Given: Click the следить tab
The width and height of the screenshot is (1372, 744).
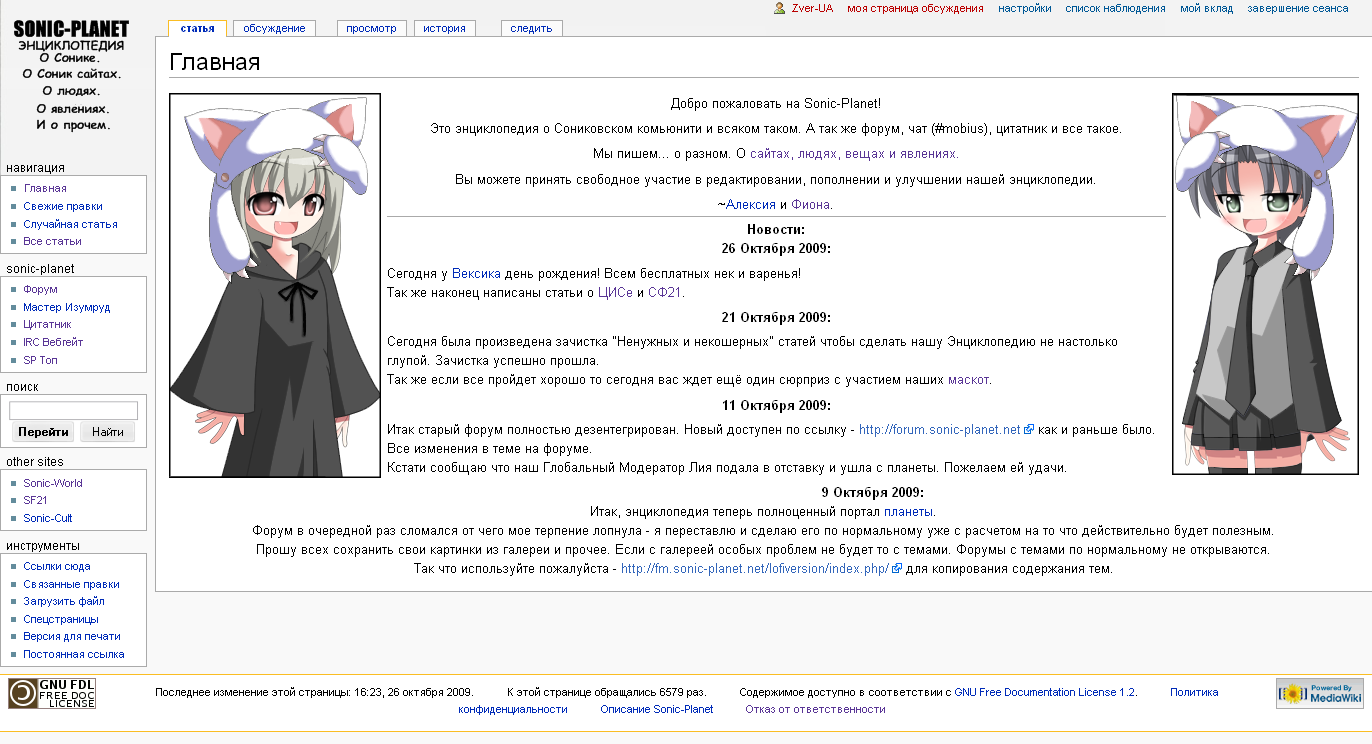Looking at the screenshot, I should [x=531, y=28].
